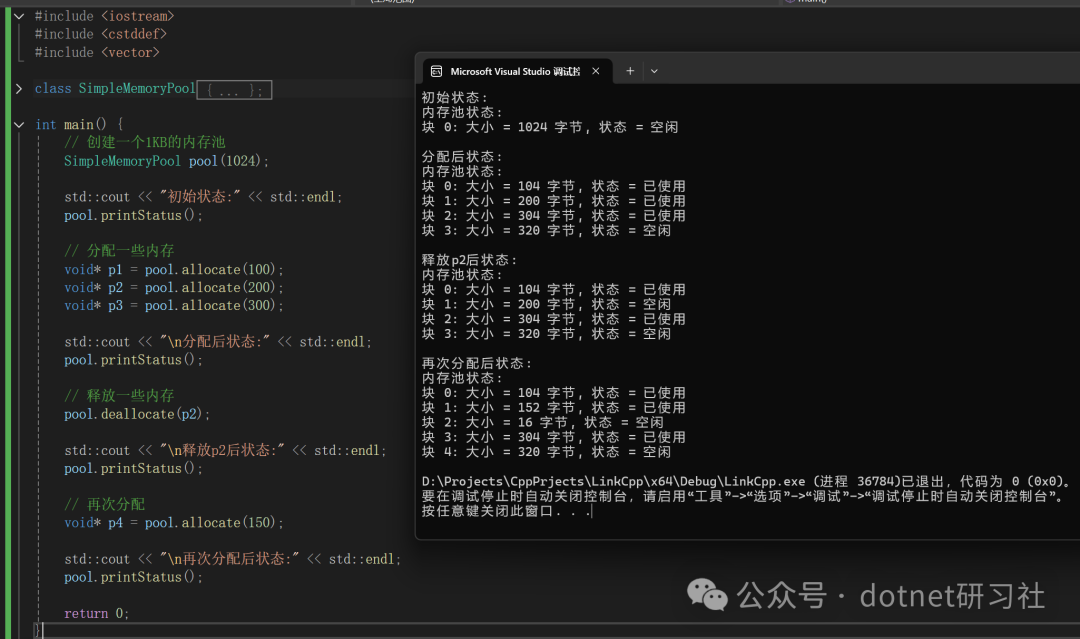Collapse the main() function fold chevron

(x=19, y=125)
